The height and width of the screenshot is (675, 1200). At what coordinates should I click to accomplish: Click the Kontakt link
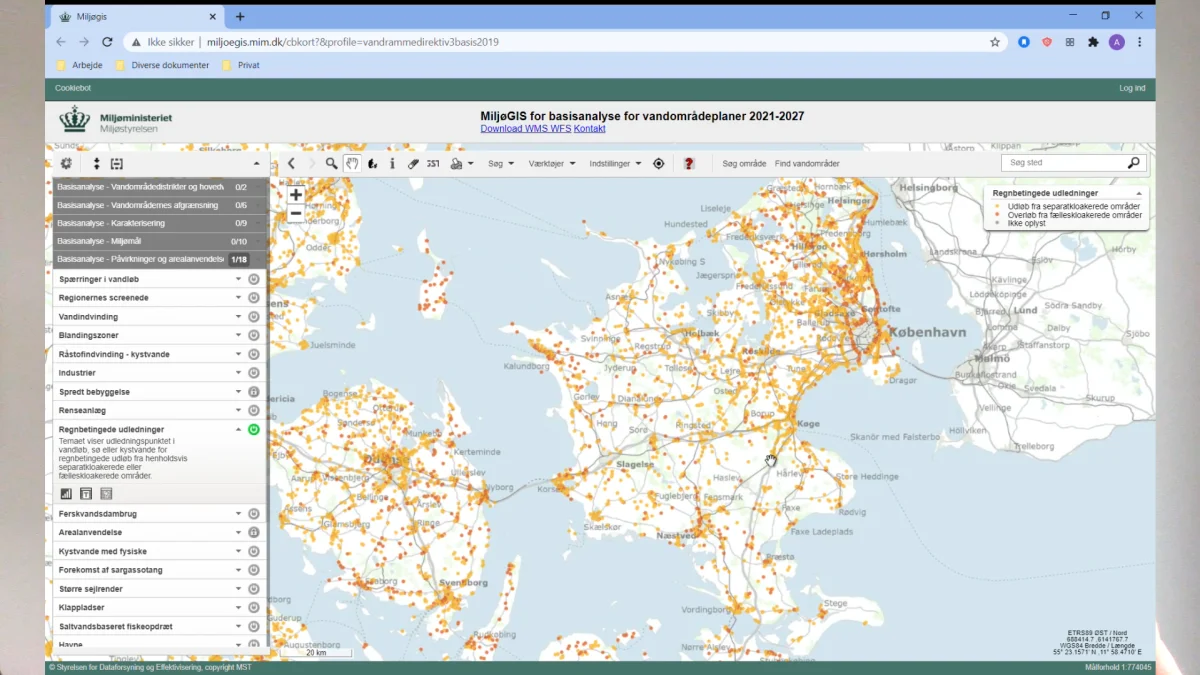pos(590,129)
